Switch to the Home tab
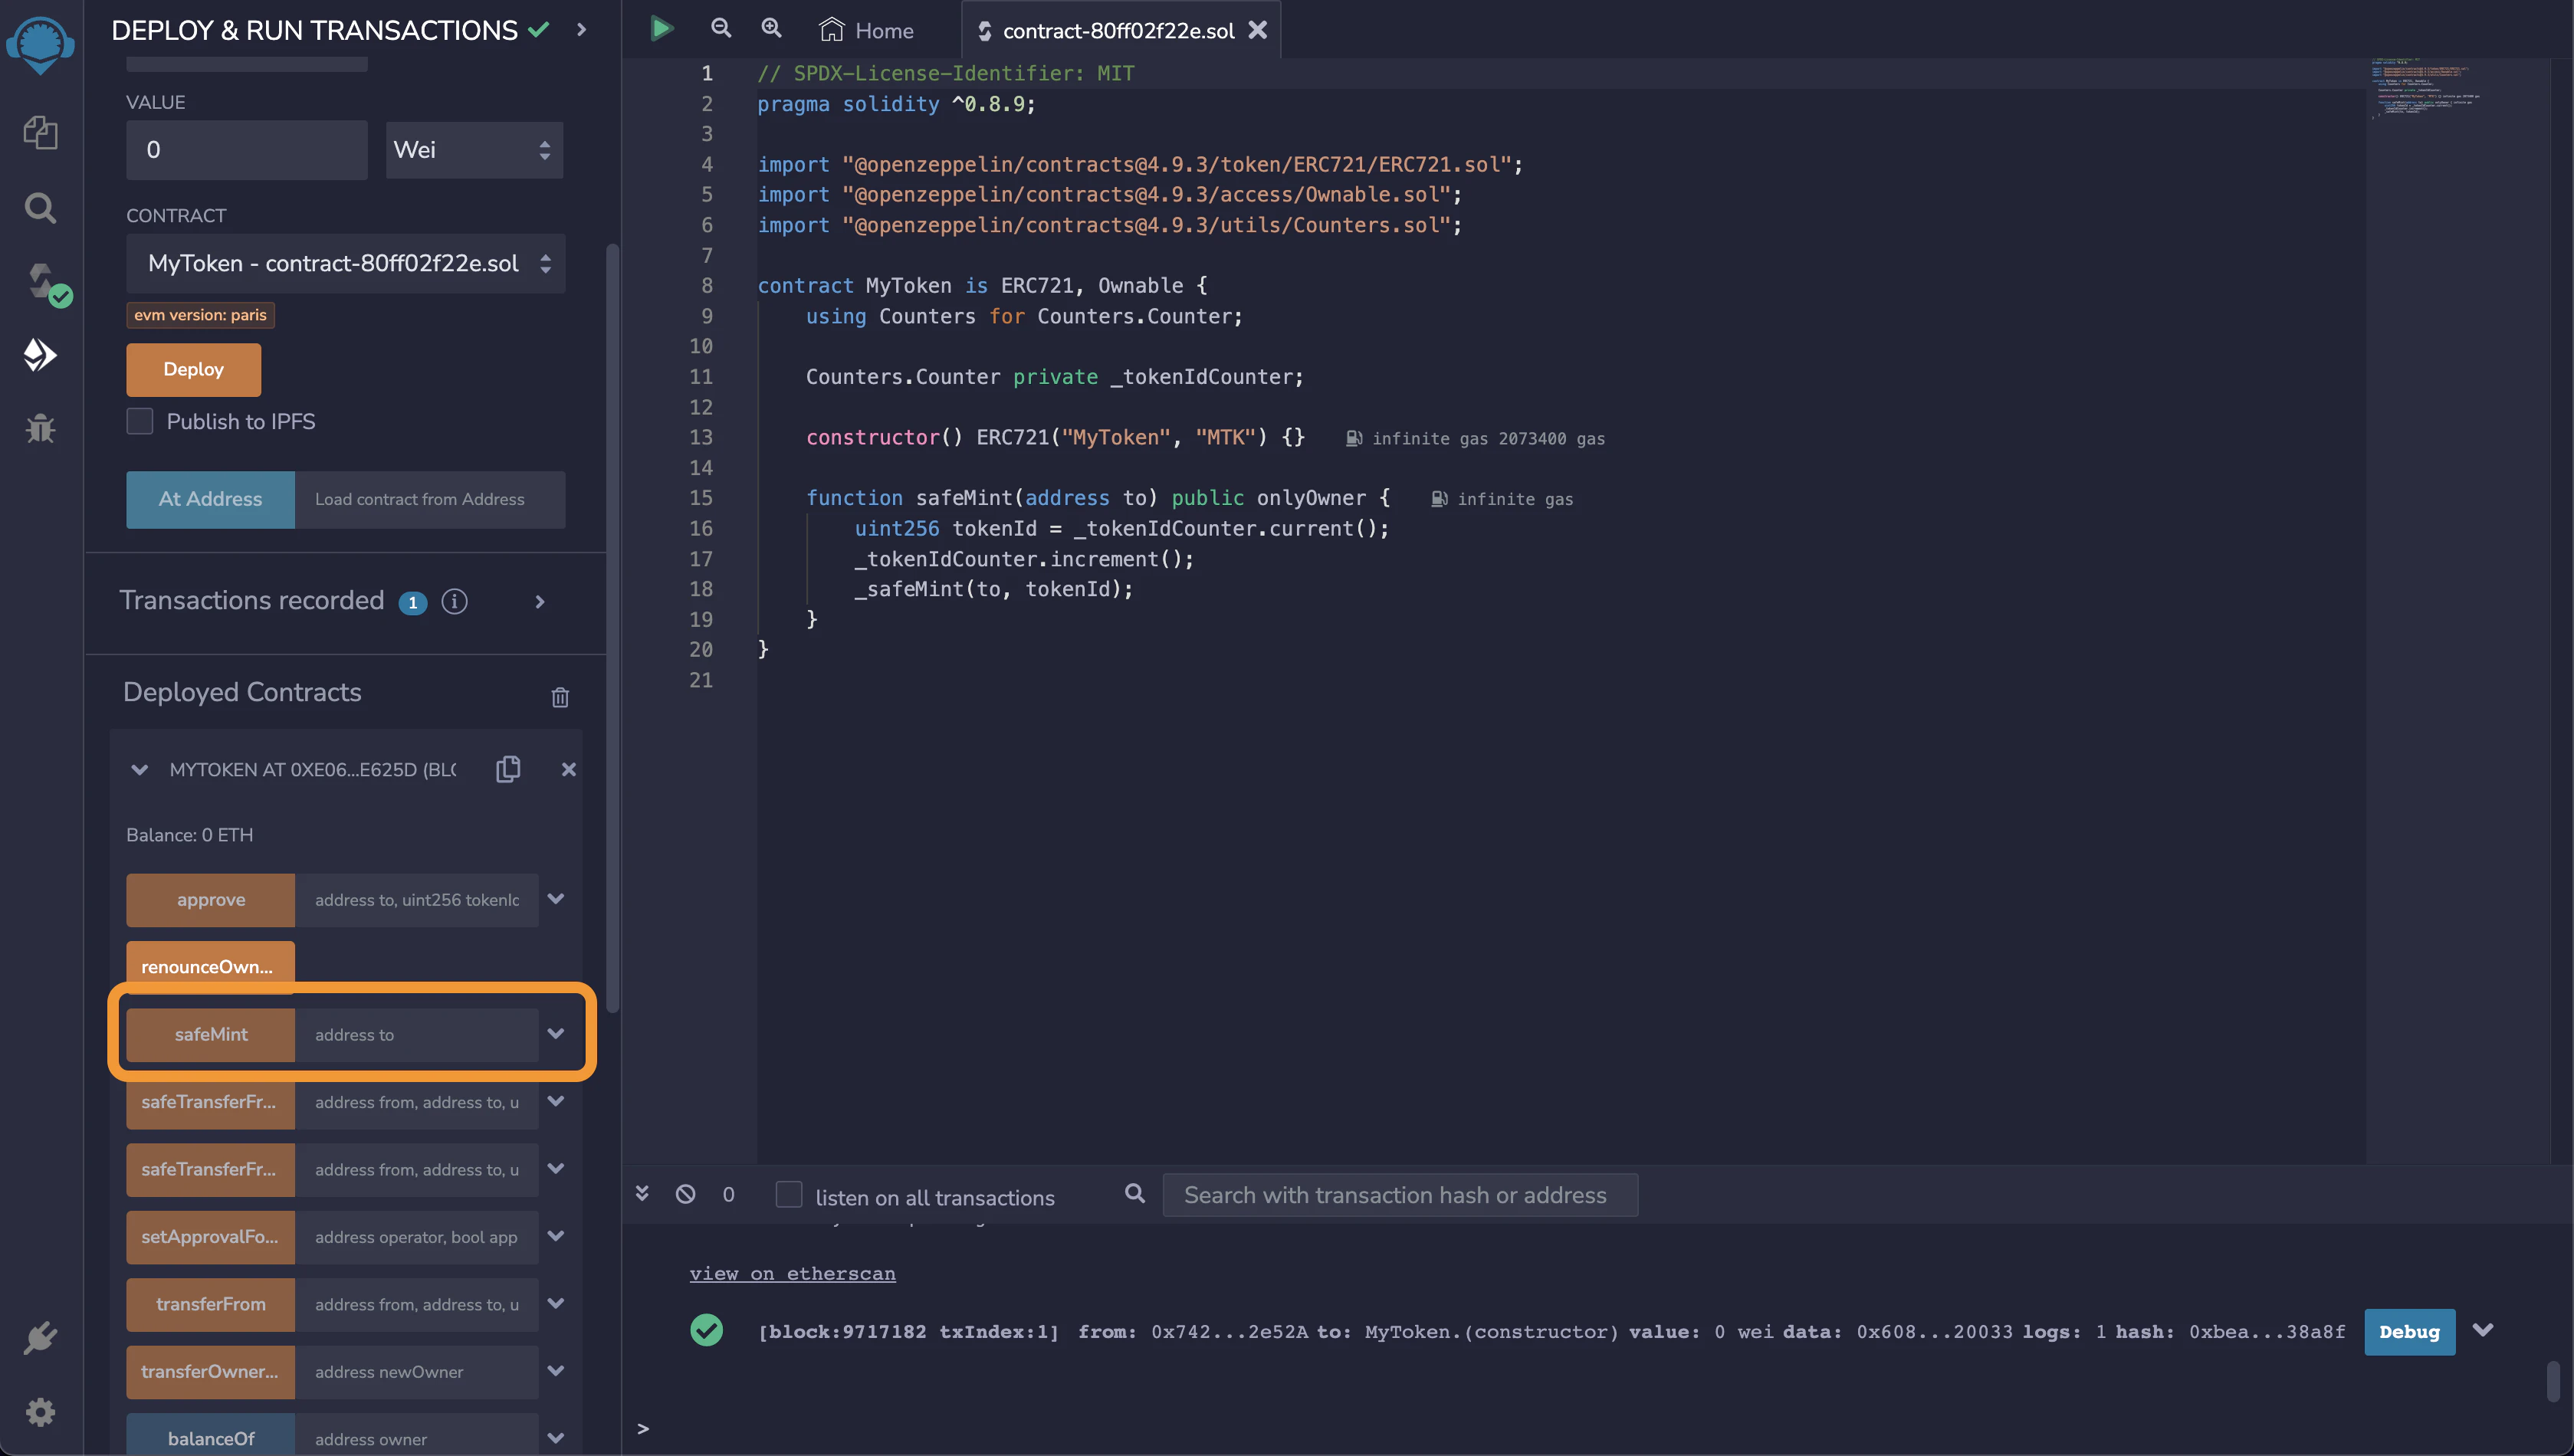Screen dimensions: 2574x1456 866,30
